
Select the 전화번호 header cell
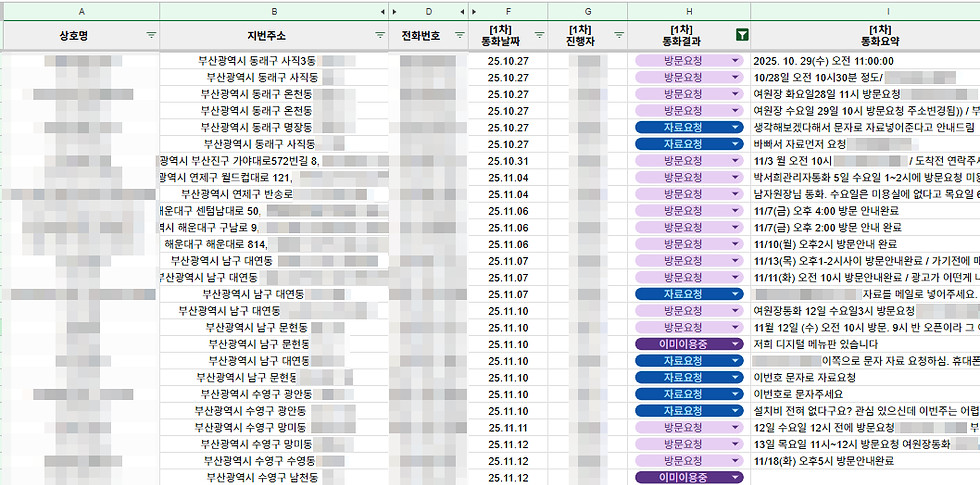click(428, 36)
